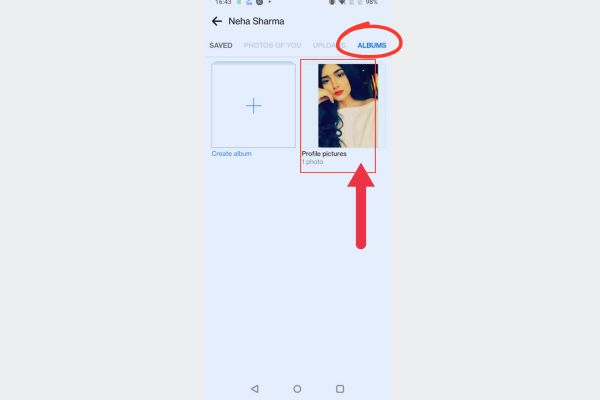Tap the green notification icon in status bar
Image resolution: width=600 pixels, height=400 pixels.
239,2
